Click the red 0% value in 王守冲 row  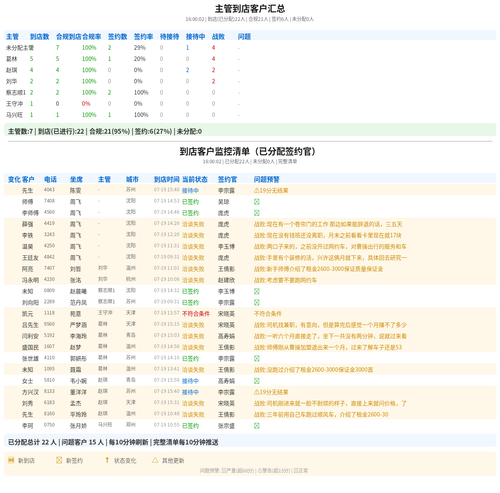click(86, 104)
